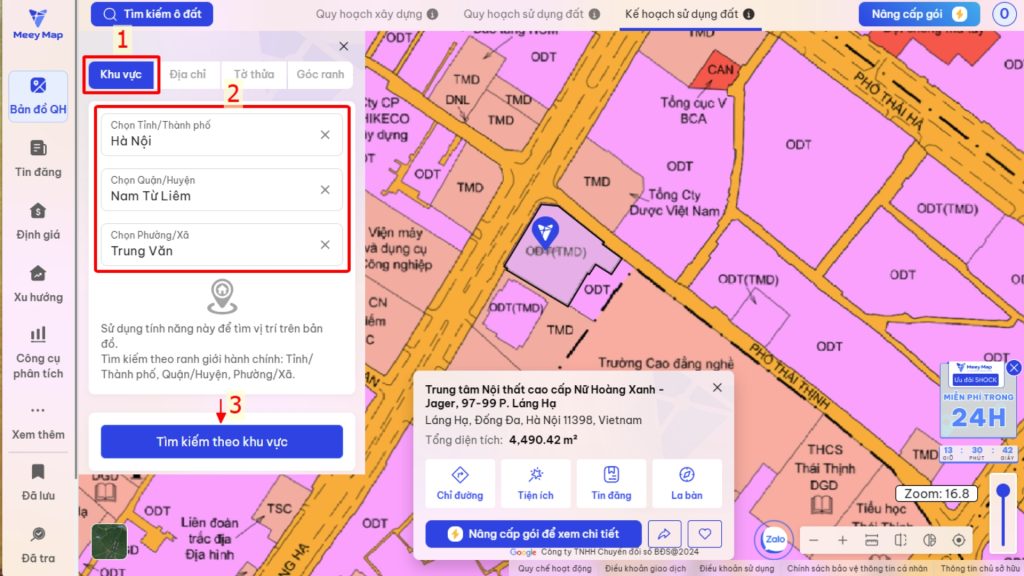Click the share arrow icon in popup
The width and height of the screenshot is (1024, 576).
[662, 534]
